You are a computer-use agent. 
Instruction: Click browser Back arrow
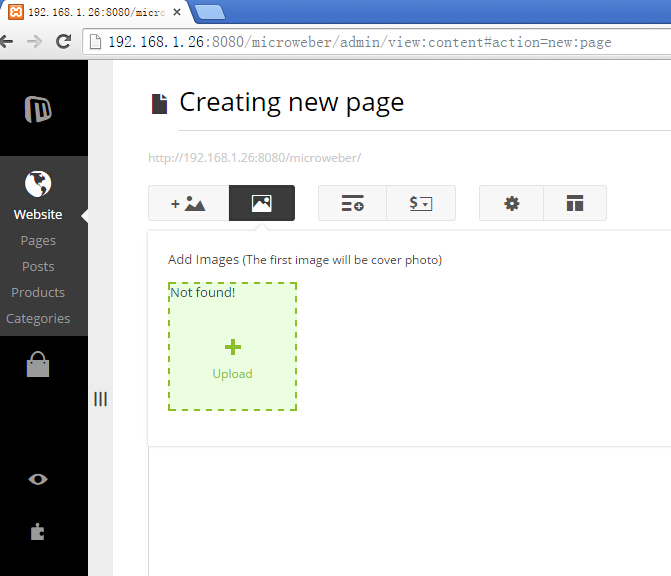click(x=6, y=42)
